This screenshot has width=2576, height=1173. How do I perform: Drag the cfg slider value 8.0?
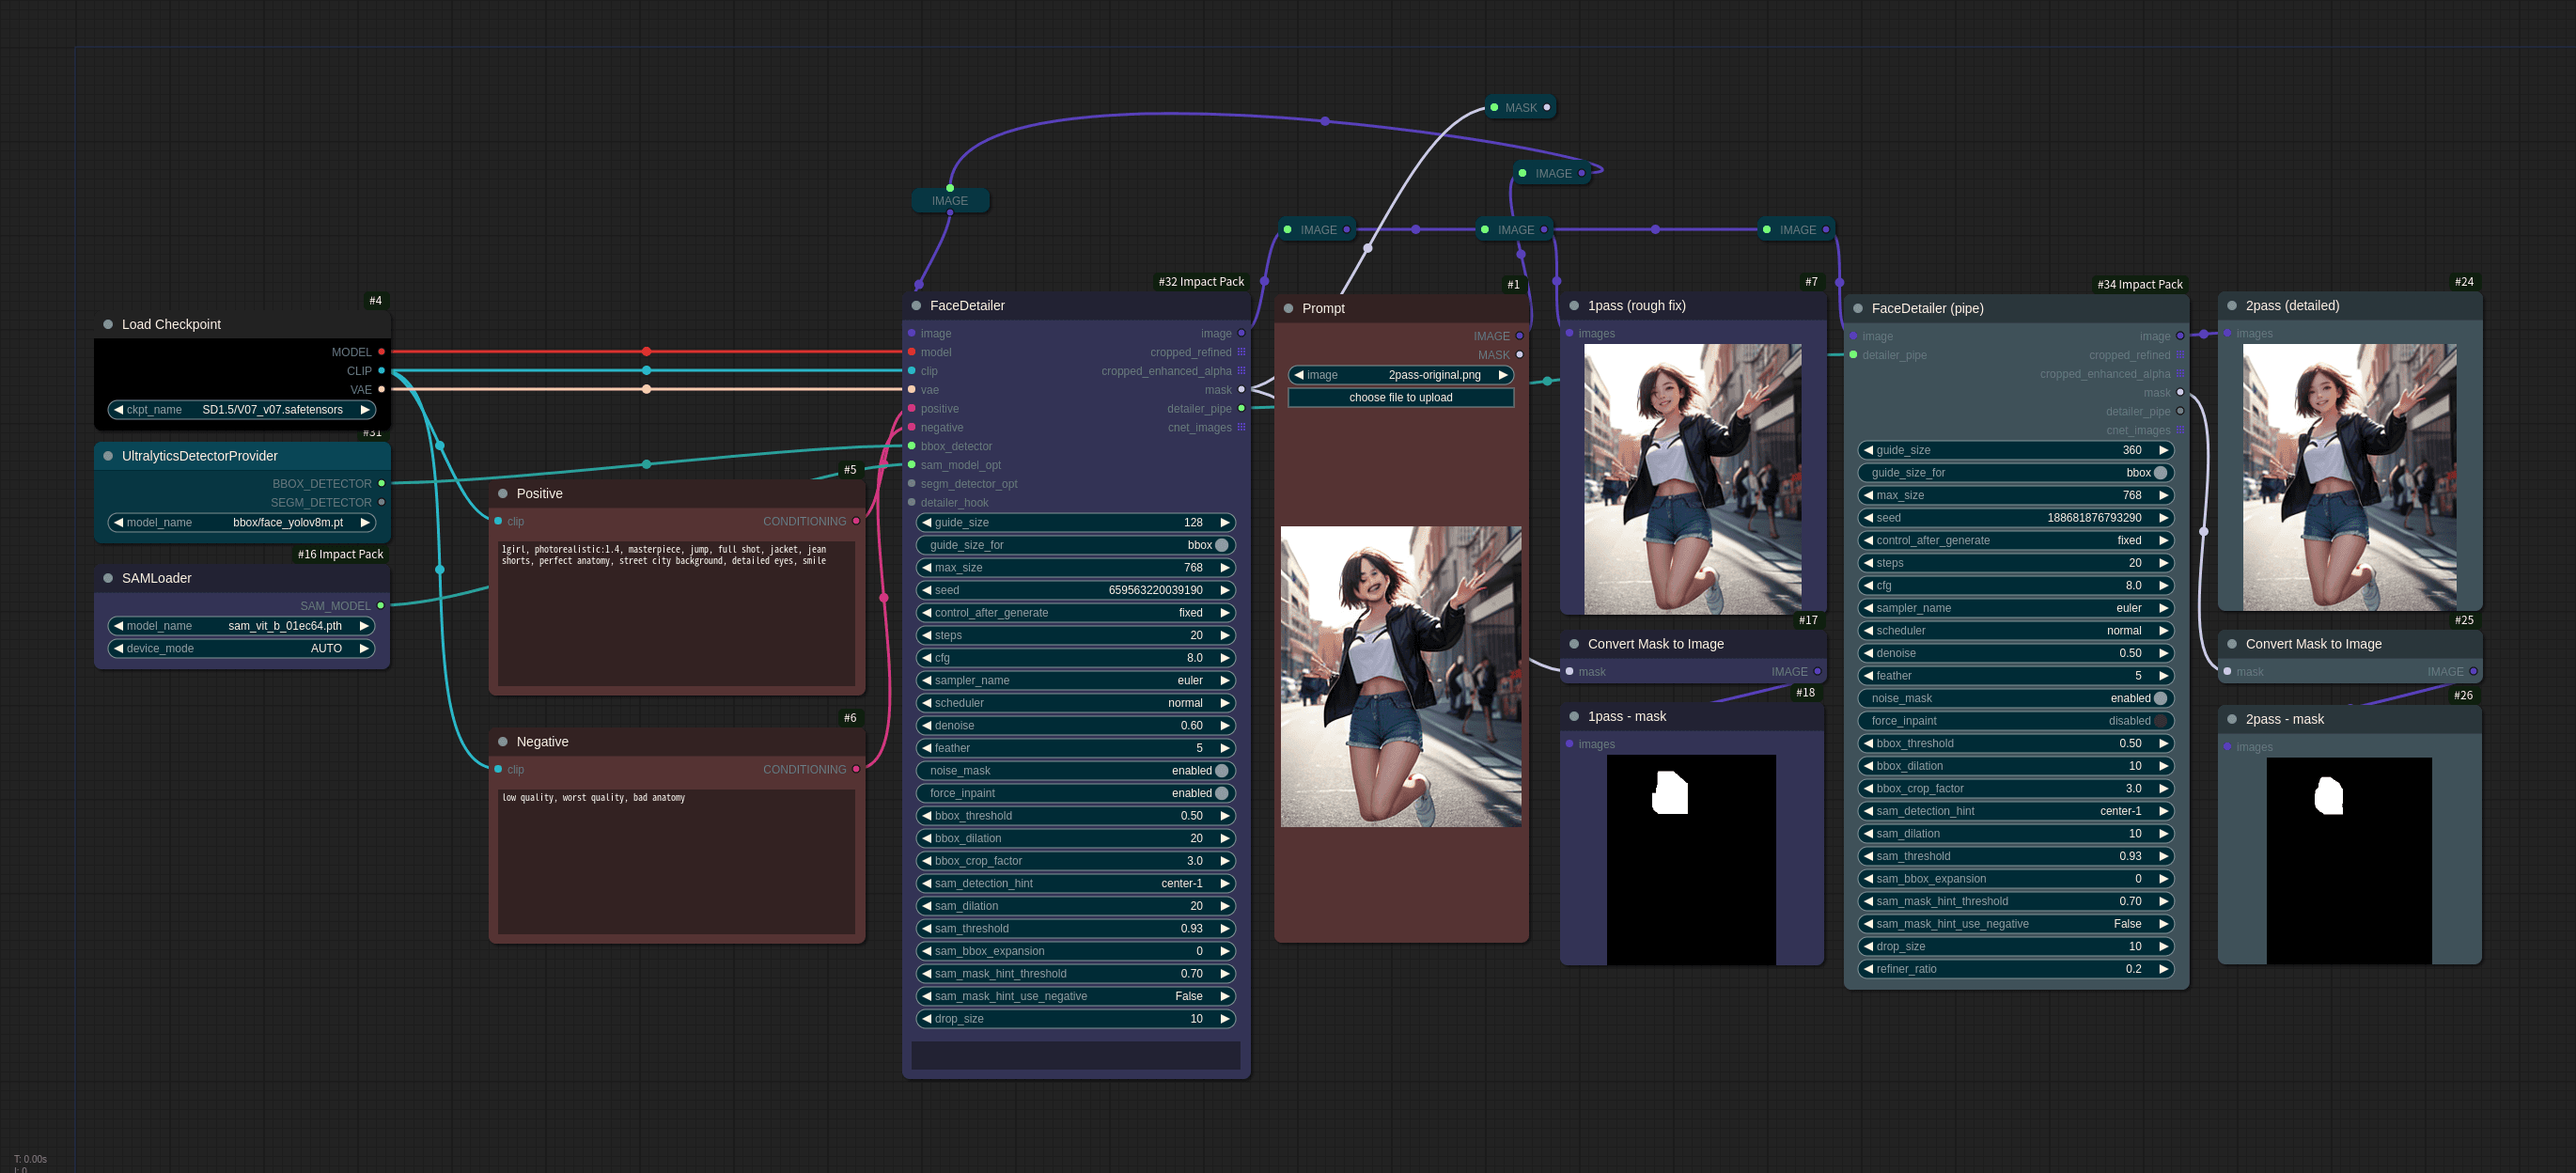(1073, 657)
